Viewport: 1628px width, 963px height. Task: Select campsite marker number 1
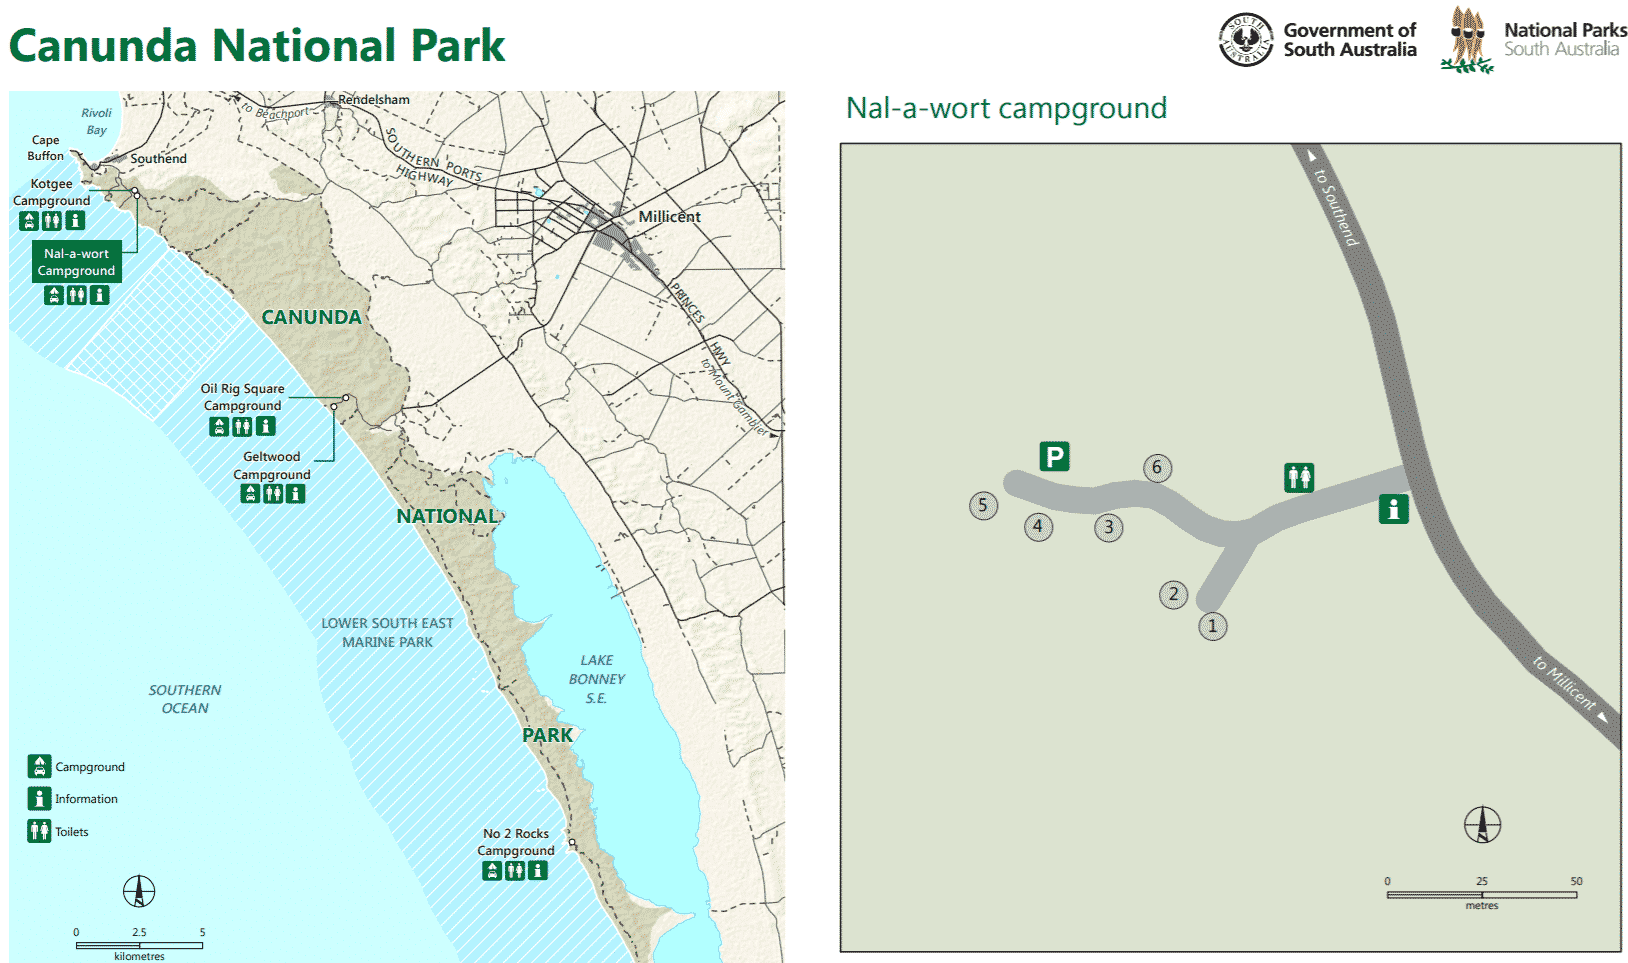click(1213, 627)
